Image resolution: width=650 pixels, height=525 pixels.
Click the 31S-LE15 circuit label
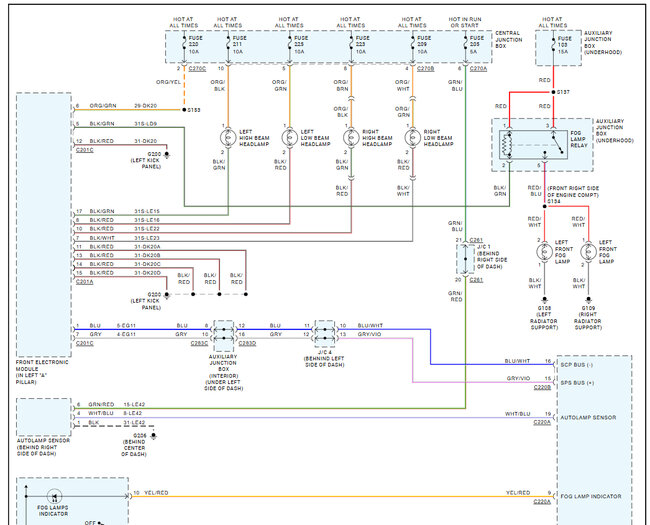(x=147, y=211)
